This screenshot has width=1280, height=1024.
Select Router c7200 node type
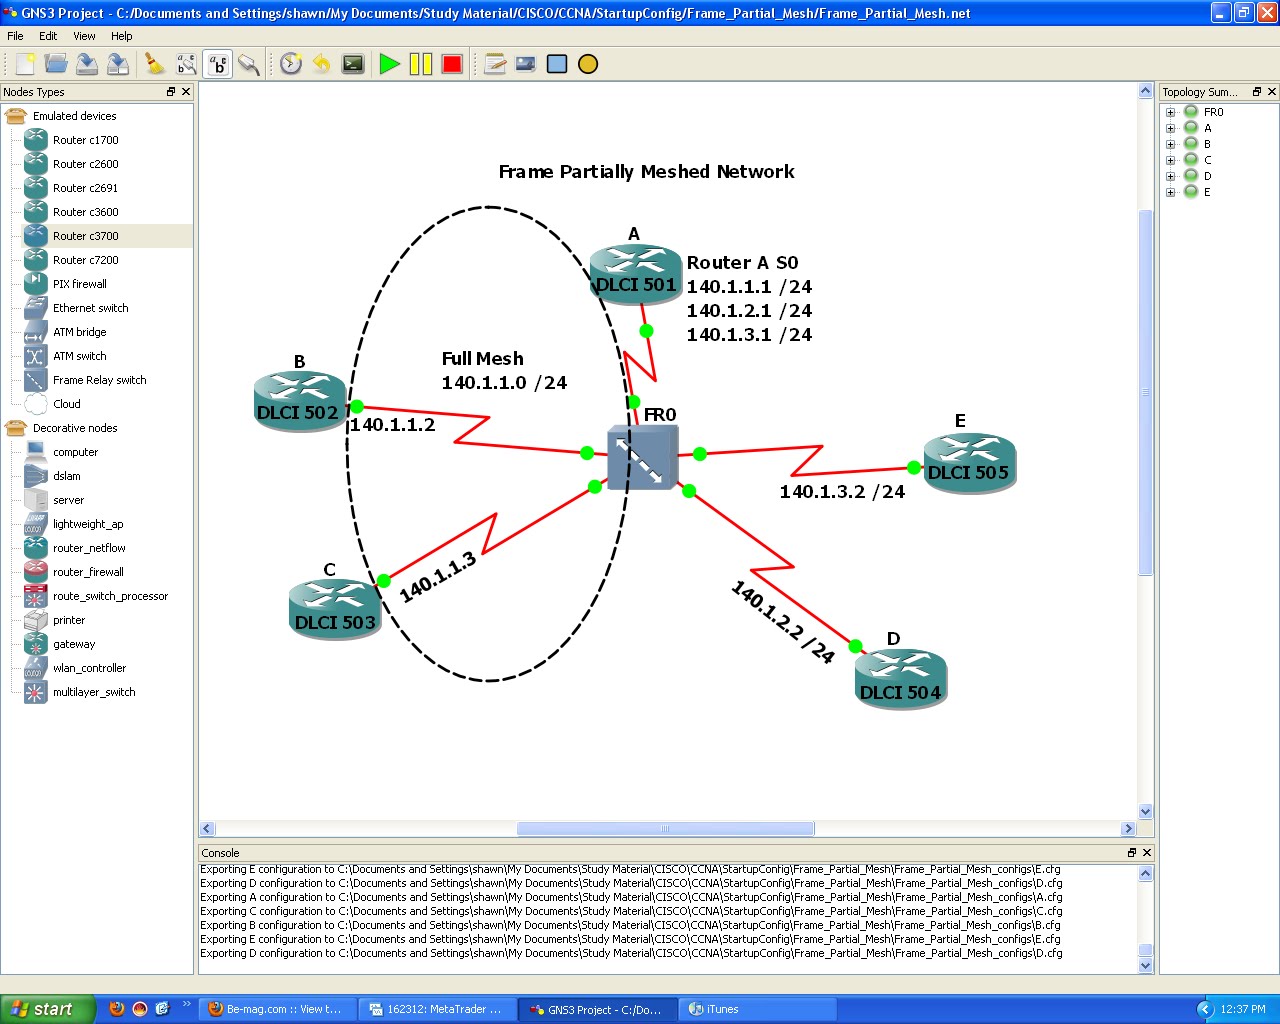(x=72, y=260)
